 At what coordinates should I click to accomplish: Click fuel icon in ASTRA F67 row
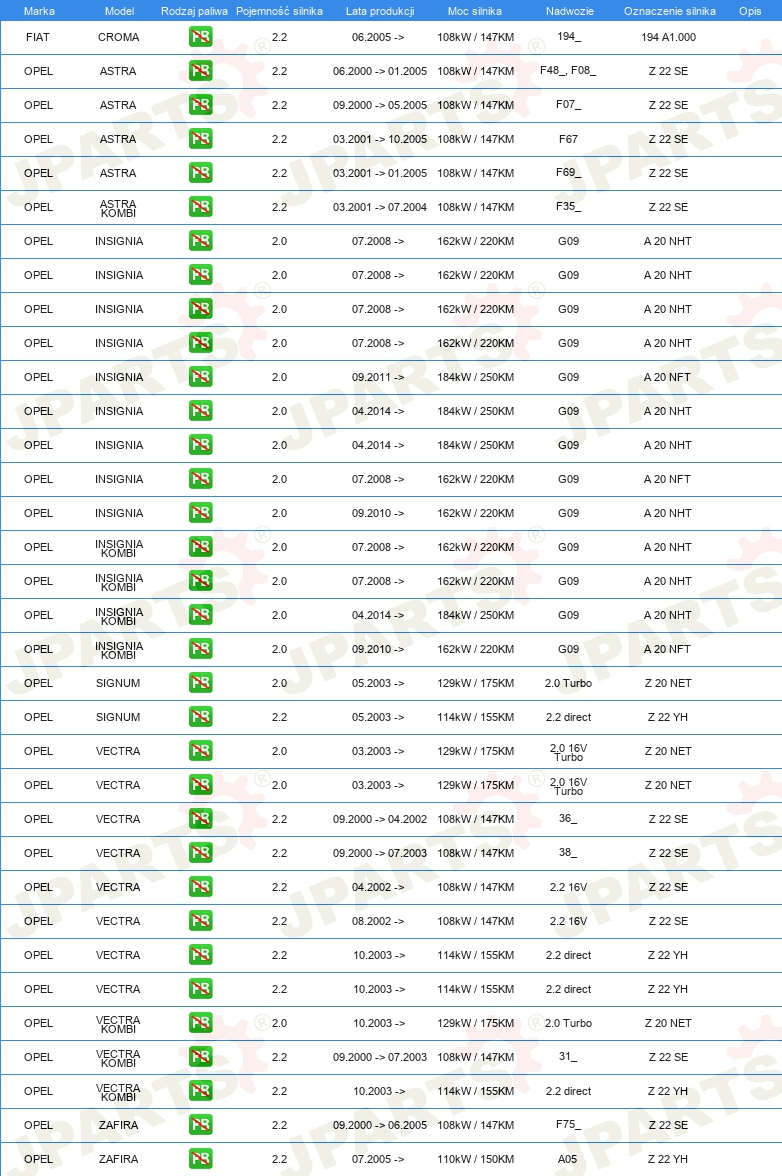point(200,139)
